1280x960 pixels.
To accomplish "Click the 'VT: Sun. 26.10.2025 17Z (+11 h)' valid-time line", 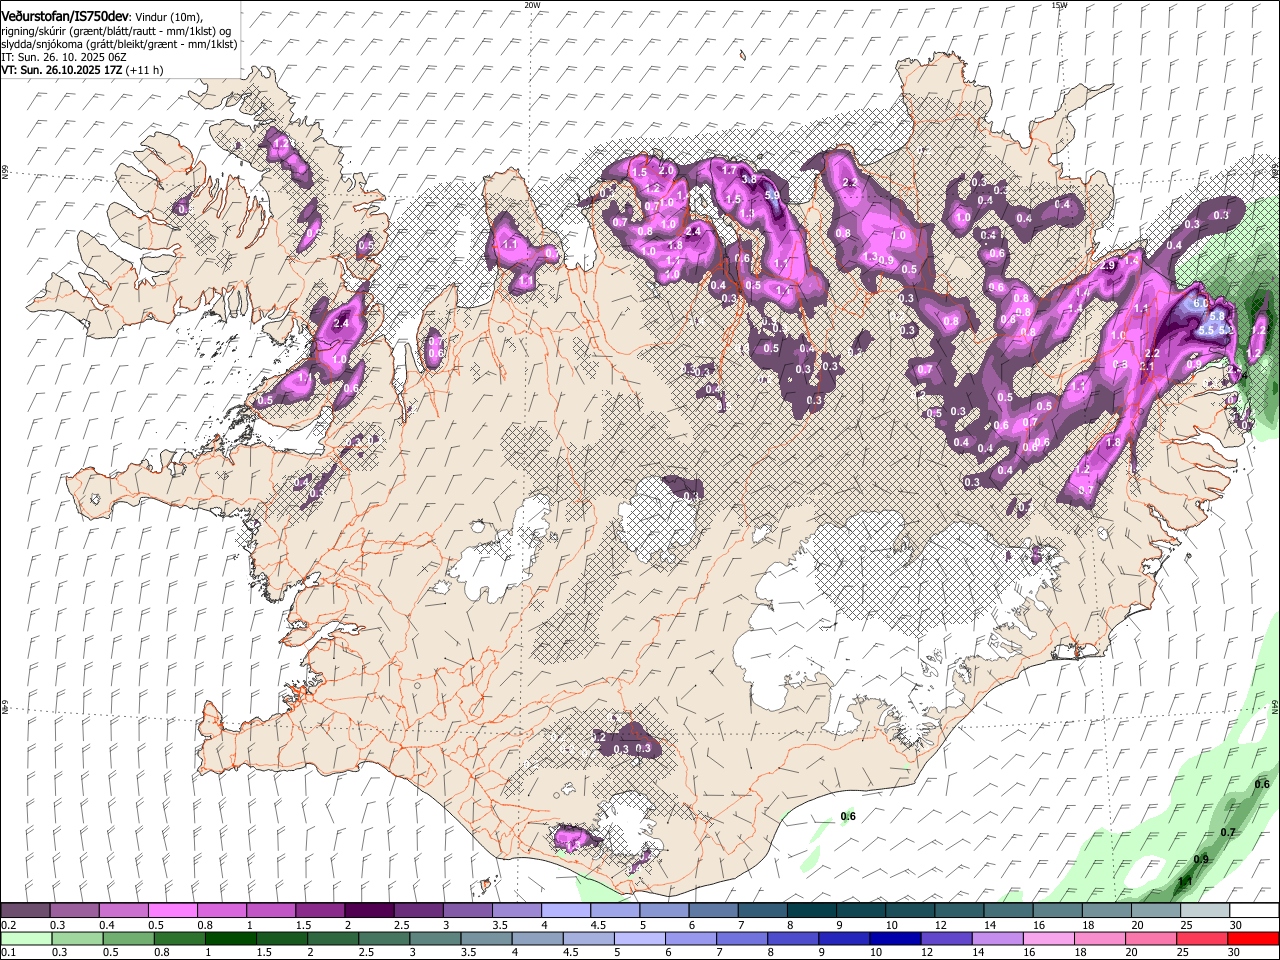I will coord(82,71).
